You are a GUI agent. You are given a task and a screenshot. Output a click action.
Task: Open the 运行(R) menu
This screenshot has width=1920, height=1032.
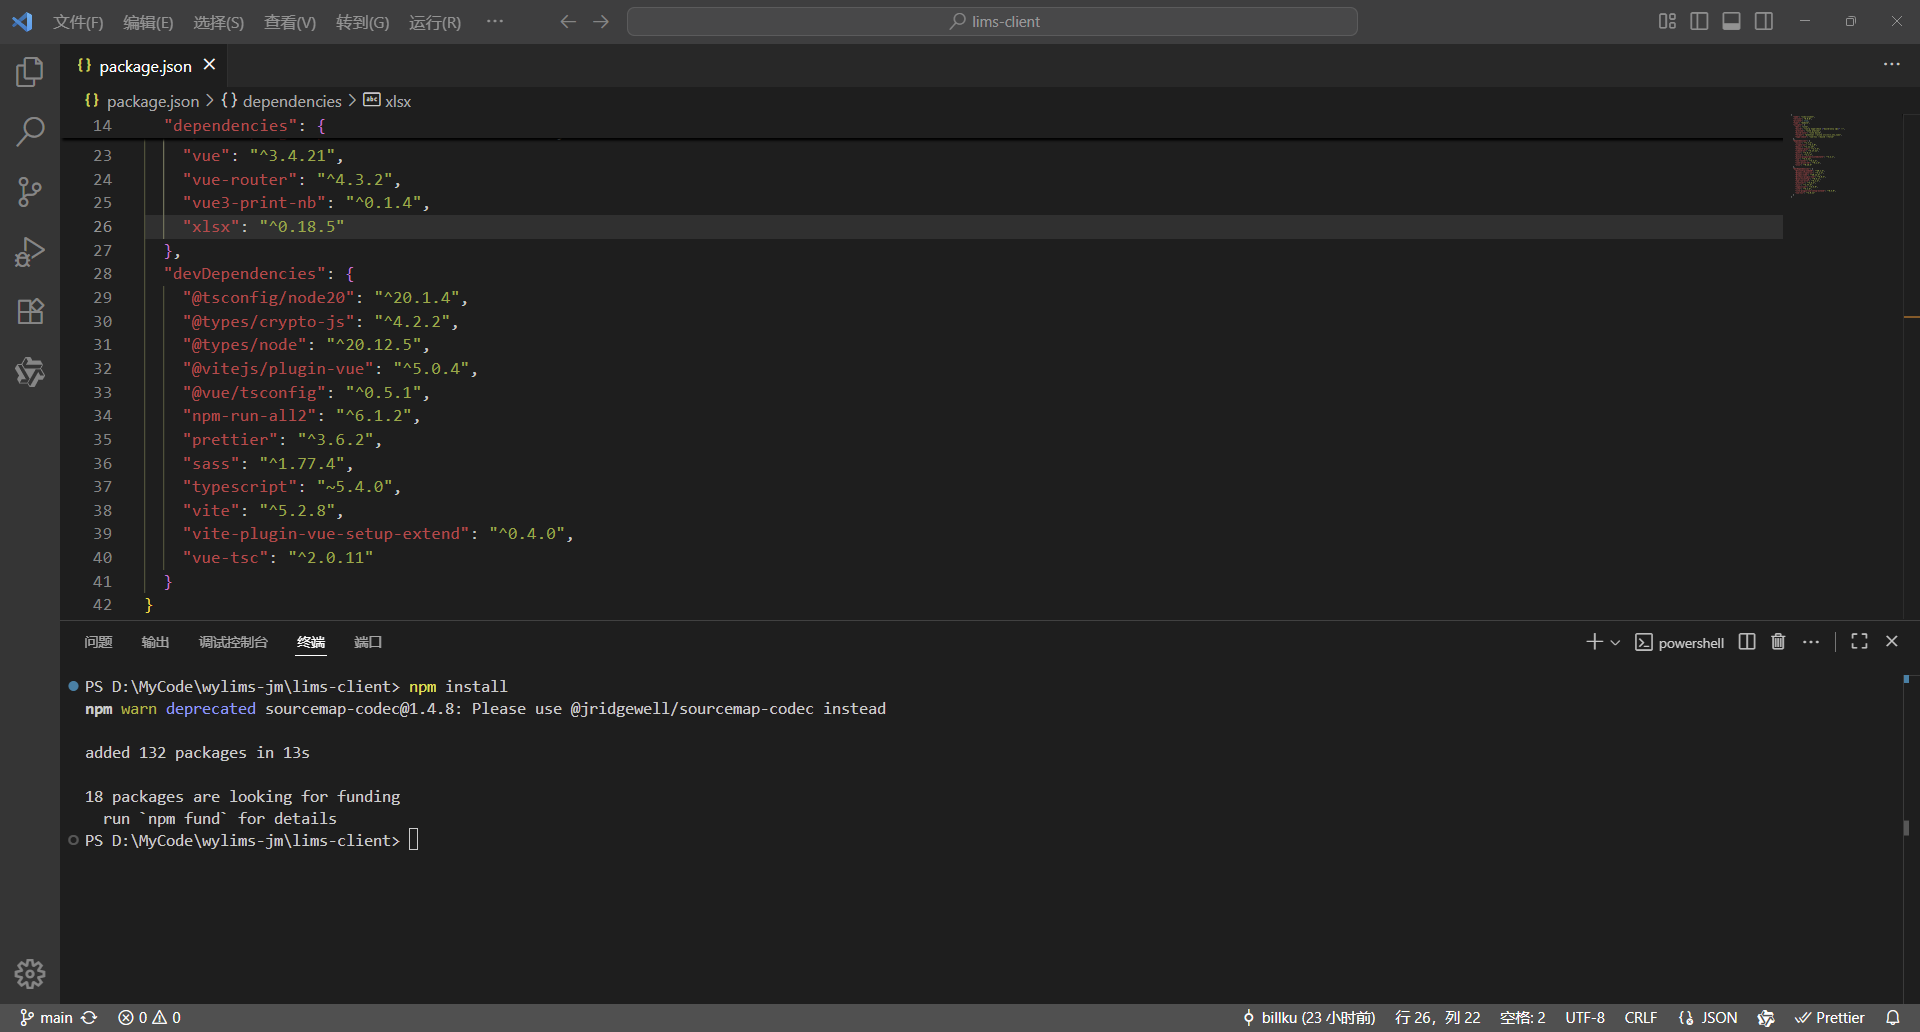point(434,21)
